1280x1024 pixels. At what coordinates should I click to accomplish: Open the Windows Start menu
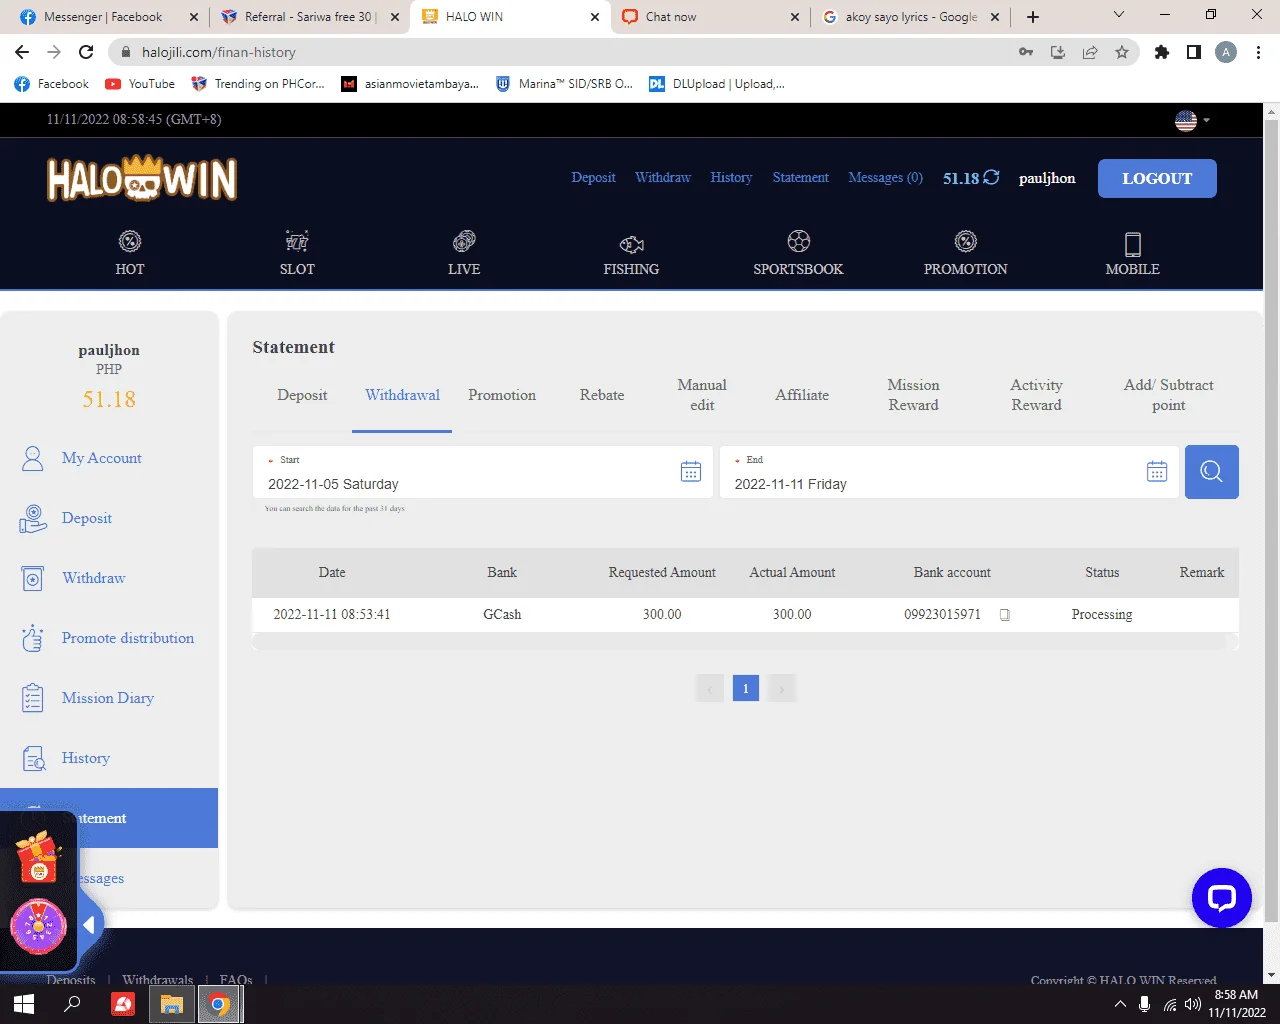click(x=24, y=1004)
